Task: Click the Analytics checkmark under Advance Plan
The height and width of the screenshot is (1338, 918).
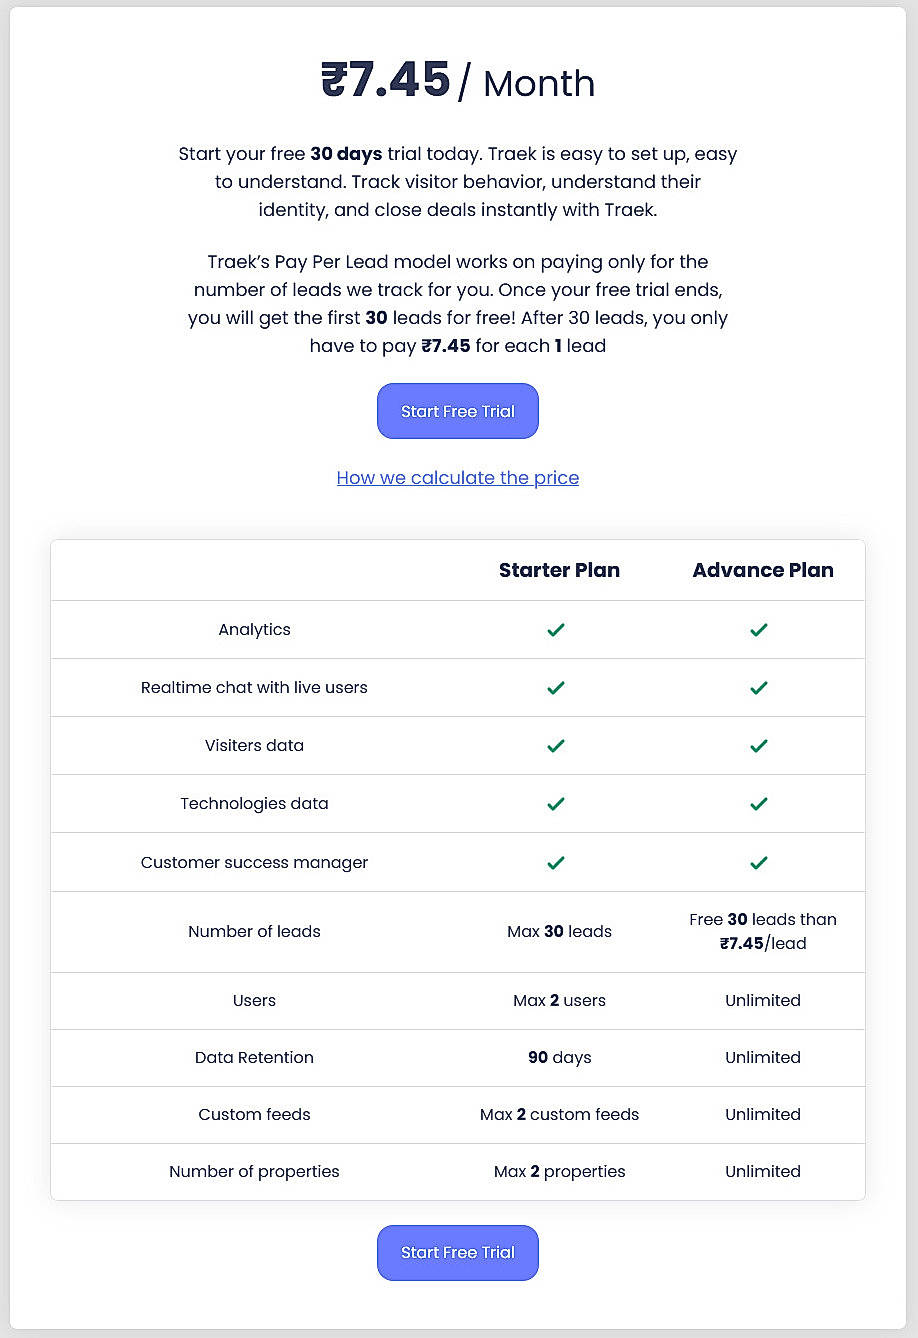Action: coord(758,629)
